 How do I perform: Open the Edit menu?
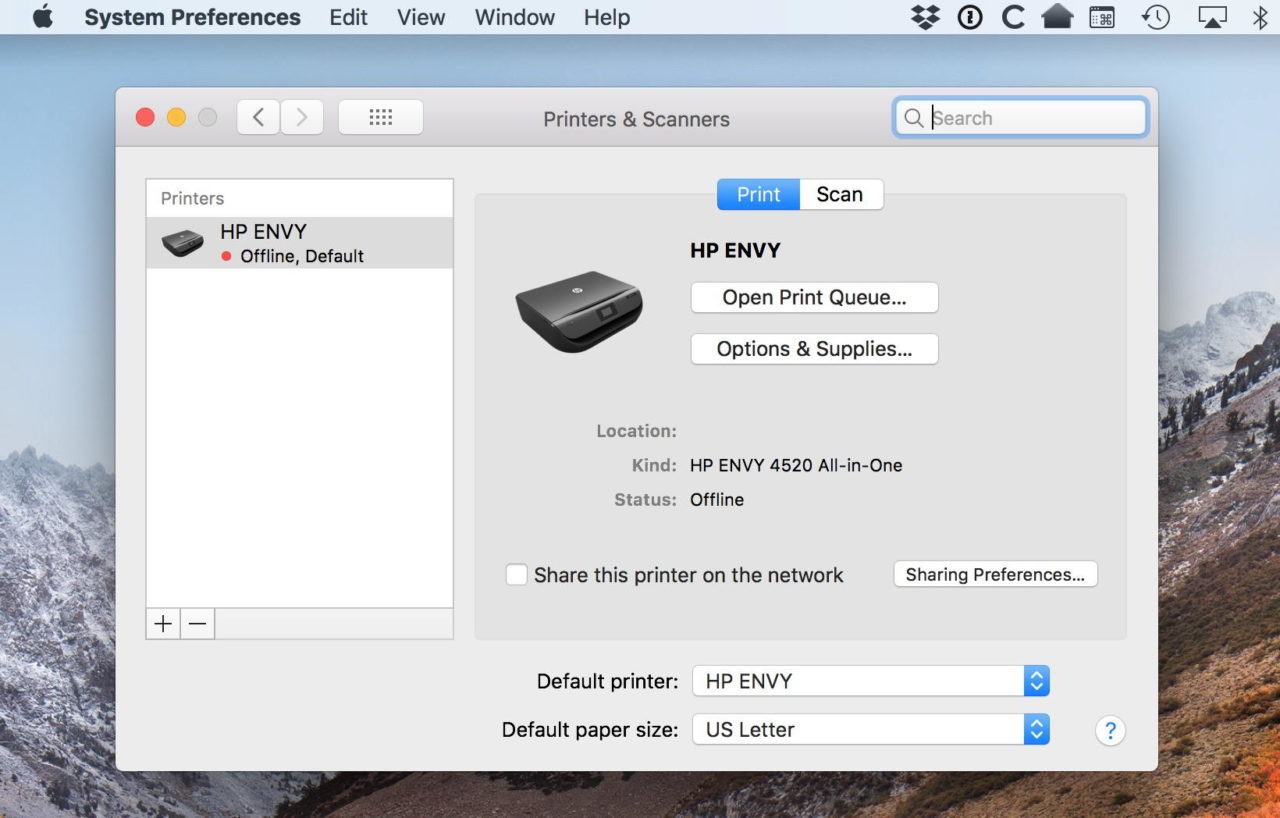tap(349, 17)
